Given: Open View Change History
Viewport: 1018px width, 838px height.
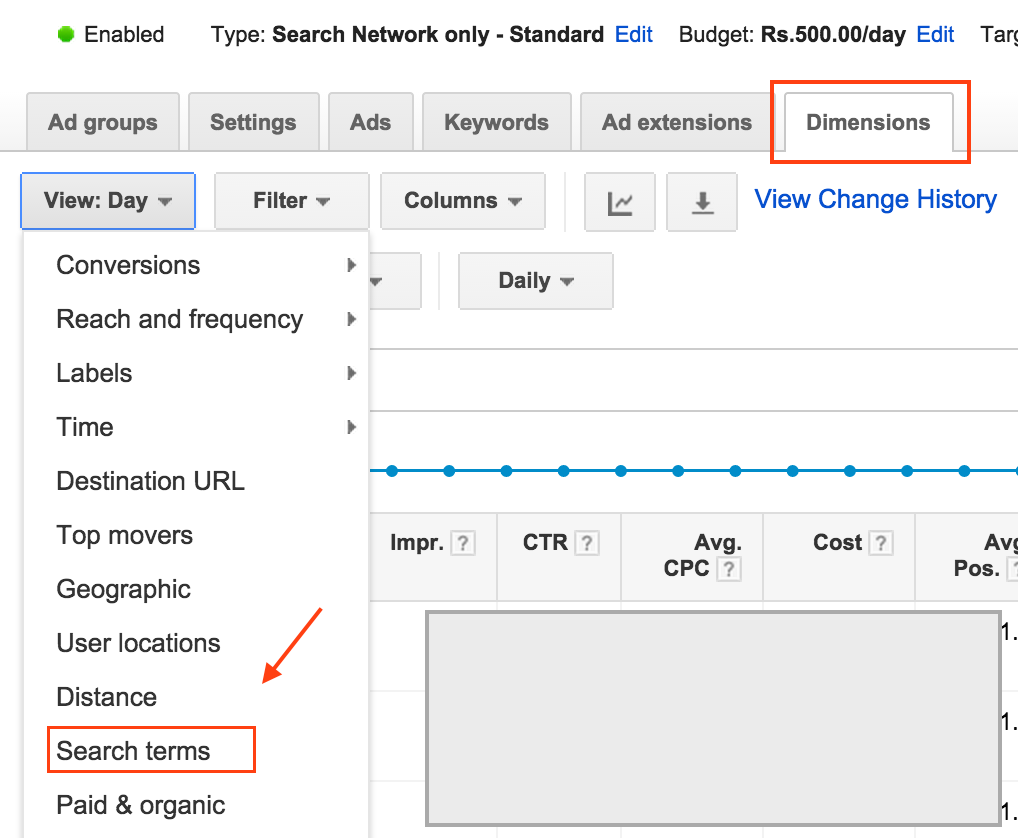Looking at the screenshot, I should 874,199.
